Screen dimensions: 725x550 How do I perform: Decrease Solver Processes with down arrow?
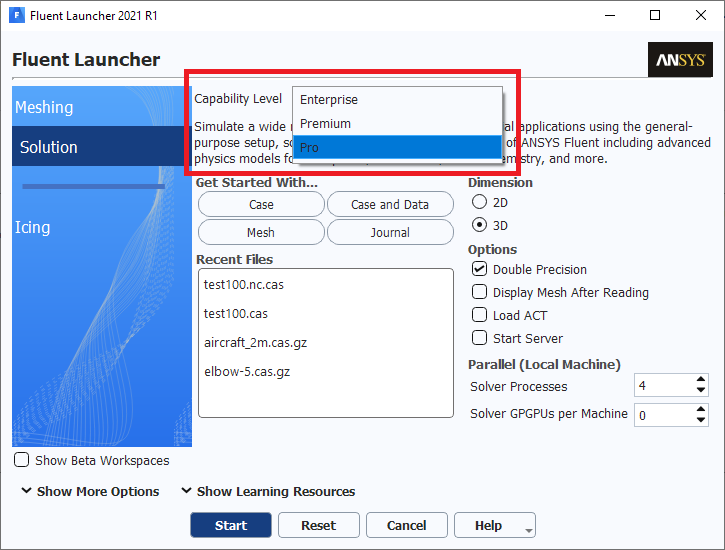click(x=701, y=390)
